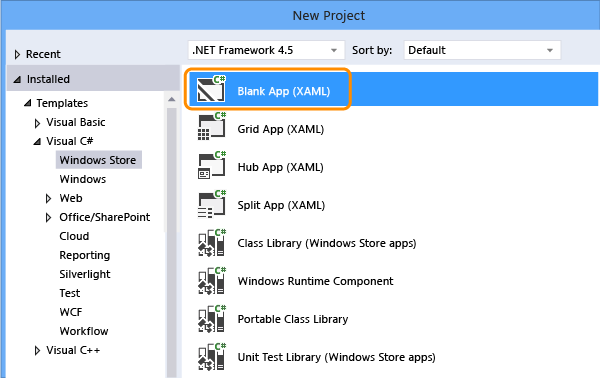This screenshot has height=378, width=600.
Task: Choose the Blank App (XAML) label
Action: pyautogui.click(x=284, y=91)
